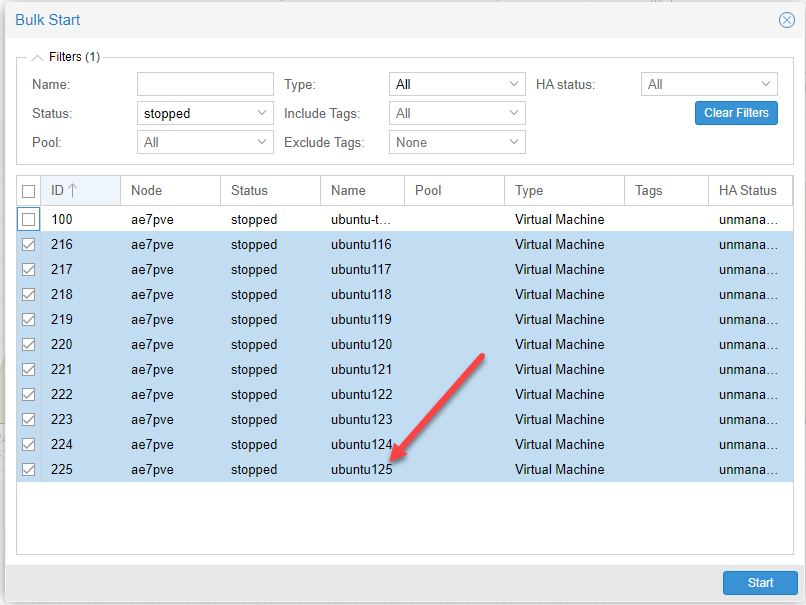Open the Pool filter dropdown

205,142
